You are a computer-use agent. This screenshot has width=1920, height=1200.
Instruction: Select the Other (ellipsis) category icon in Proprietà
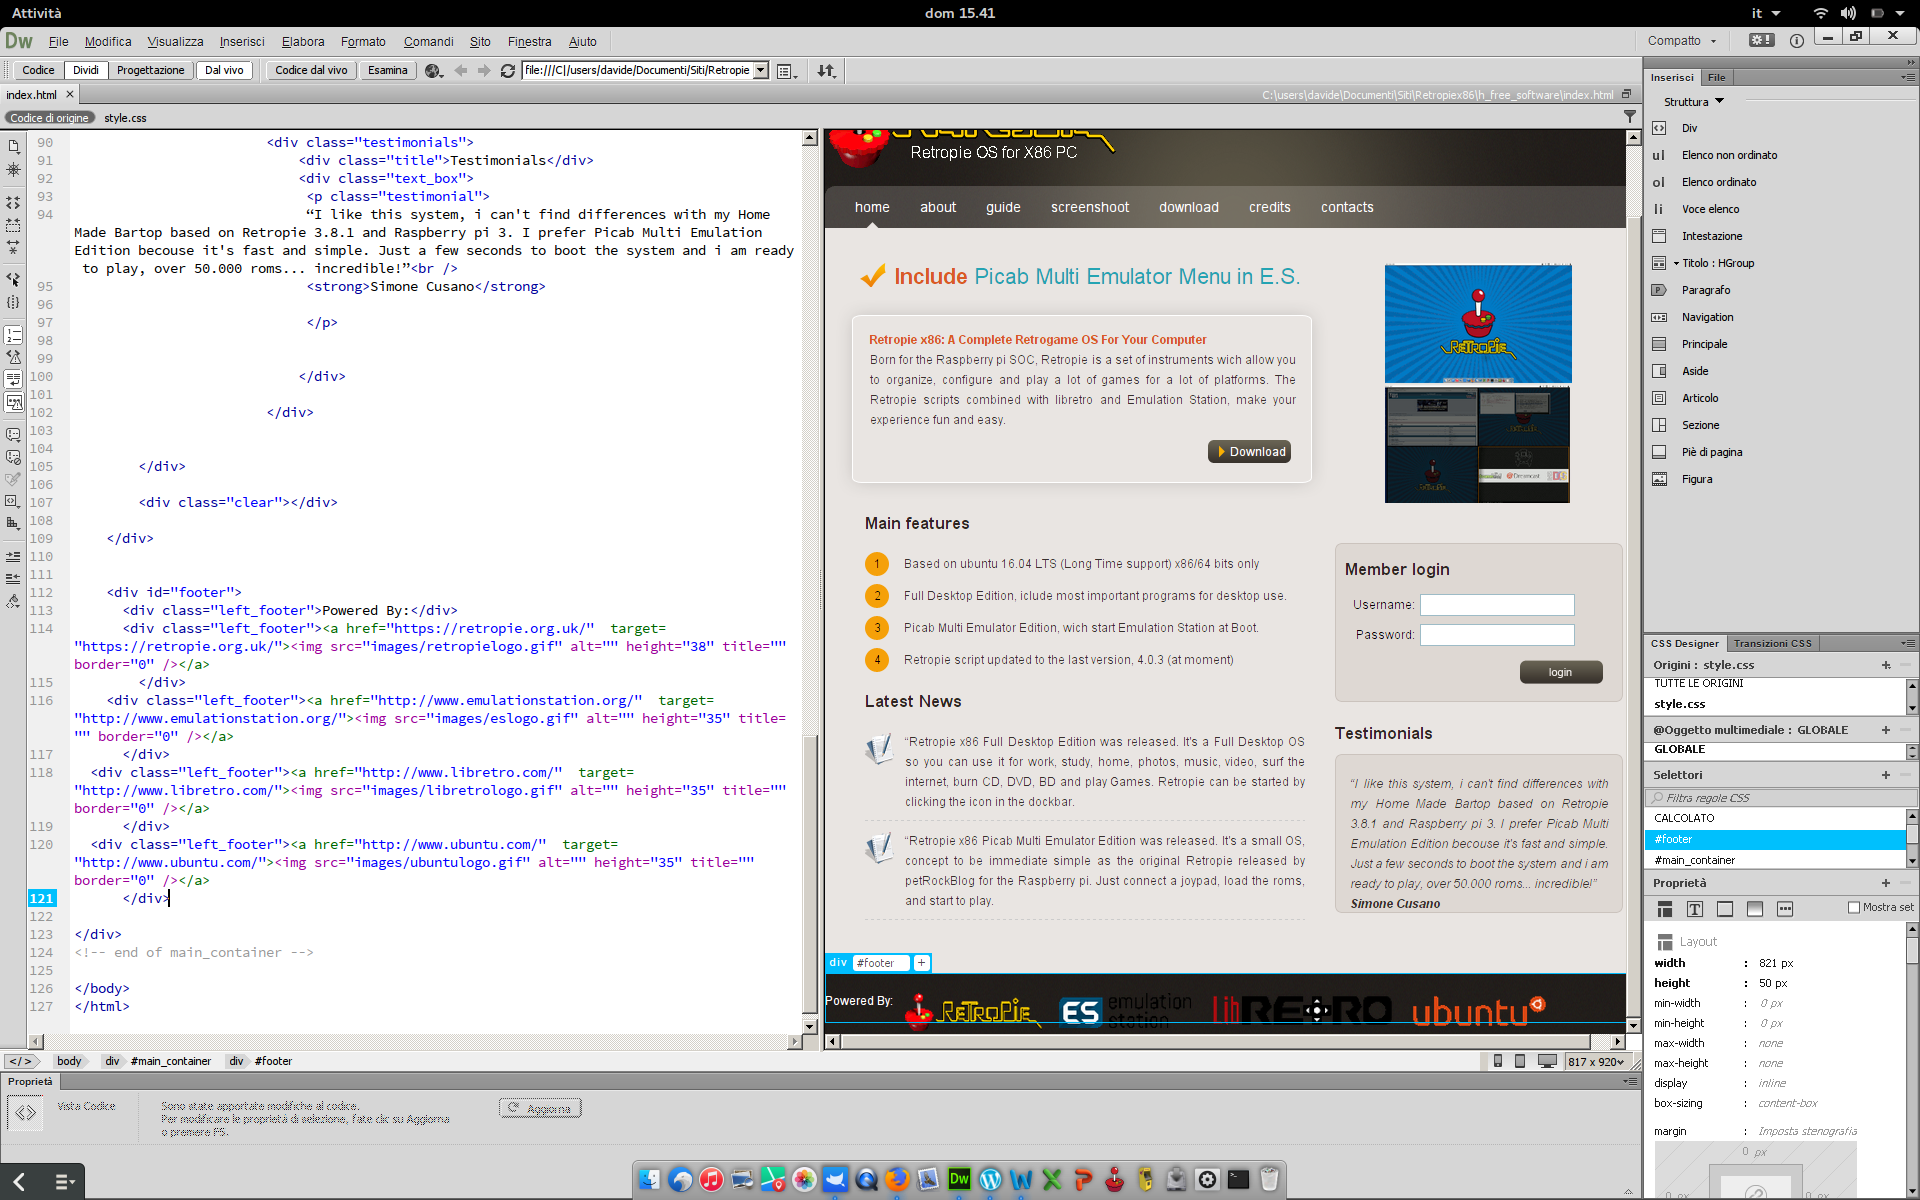coord(1785,909)
